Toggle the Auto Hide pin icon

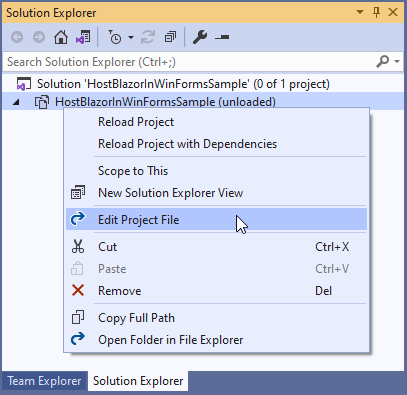coord(376,13)
